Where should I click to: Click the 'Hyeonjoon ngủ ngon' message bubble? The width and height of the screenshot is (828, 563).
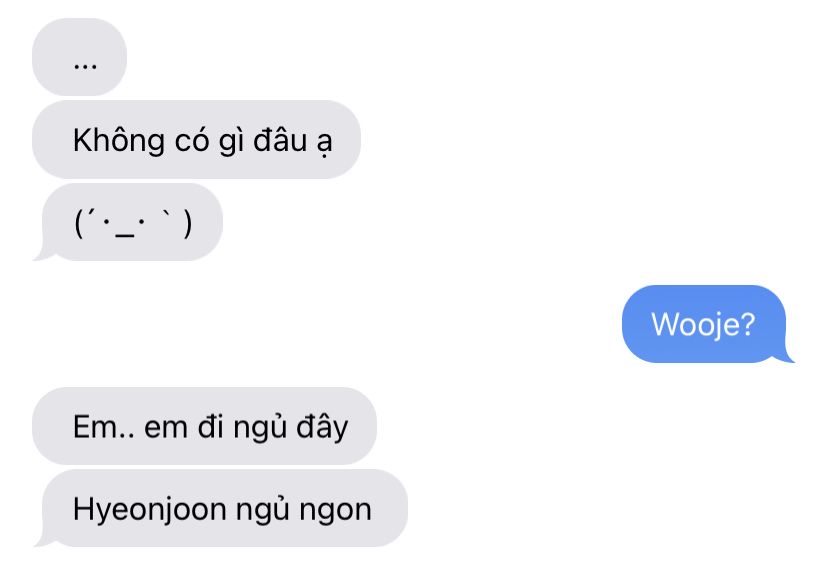click(224, 508)
